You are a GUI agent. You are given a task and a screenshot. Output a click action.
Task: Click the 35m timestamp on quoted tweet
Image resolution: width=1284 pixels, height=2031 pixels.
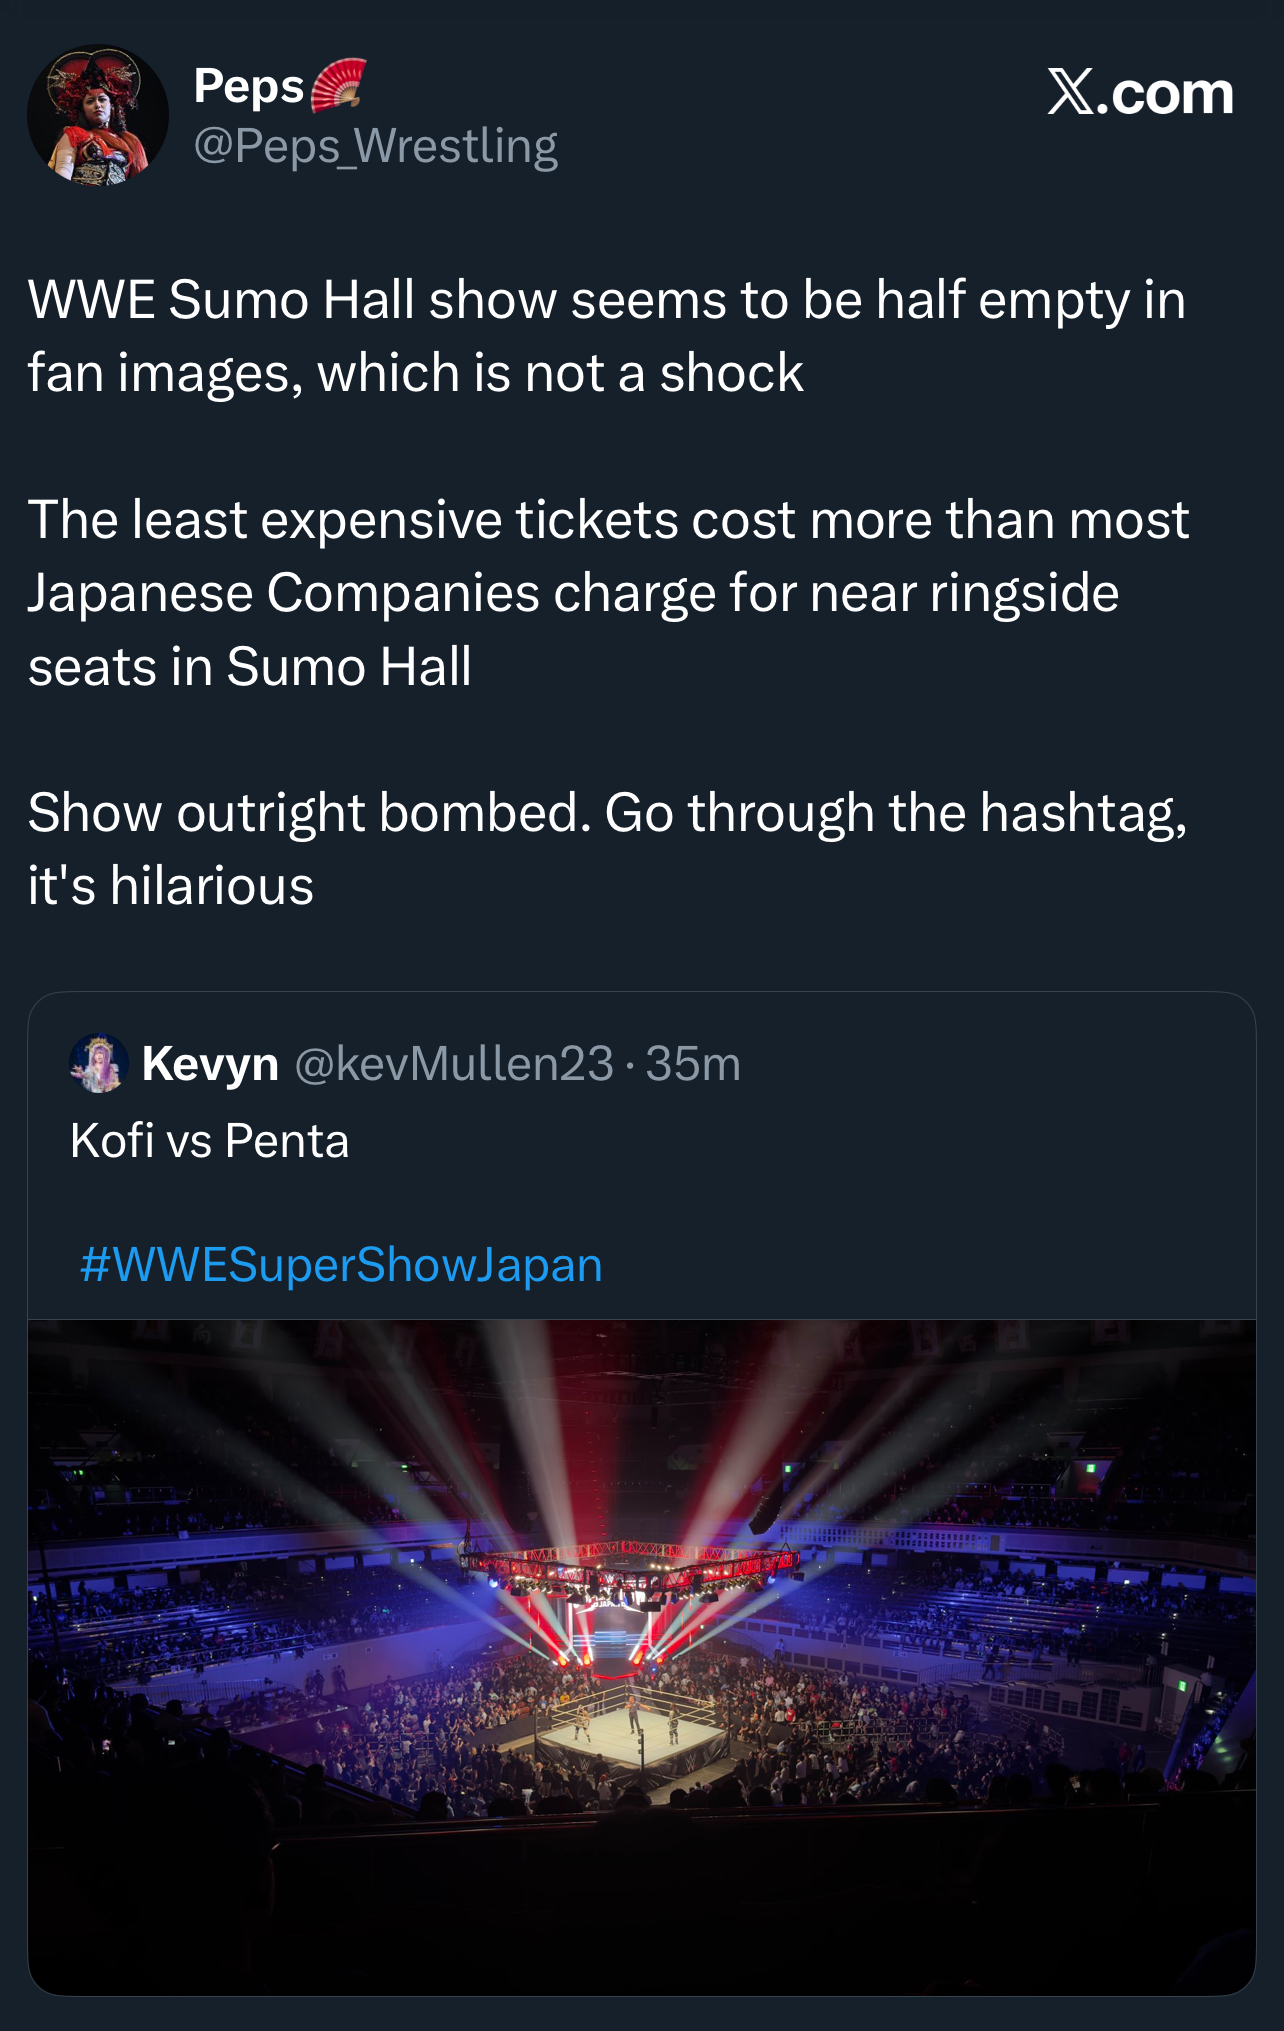693,1063
